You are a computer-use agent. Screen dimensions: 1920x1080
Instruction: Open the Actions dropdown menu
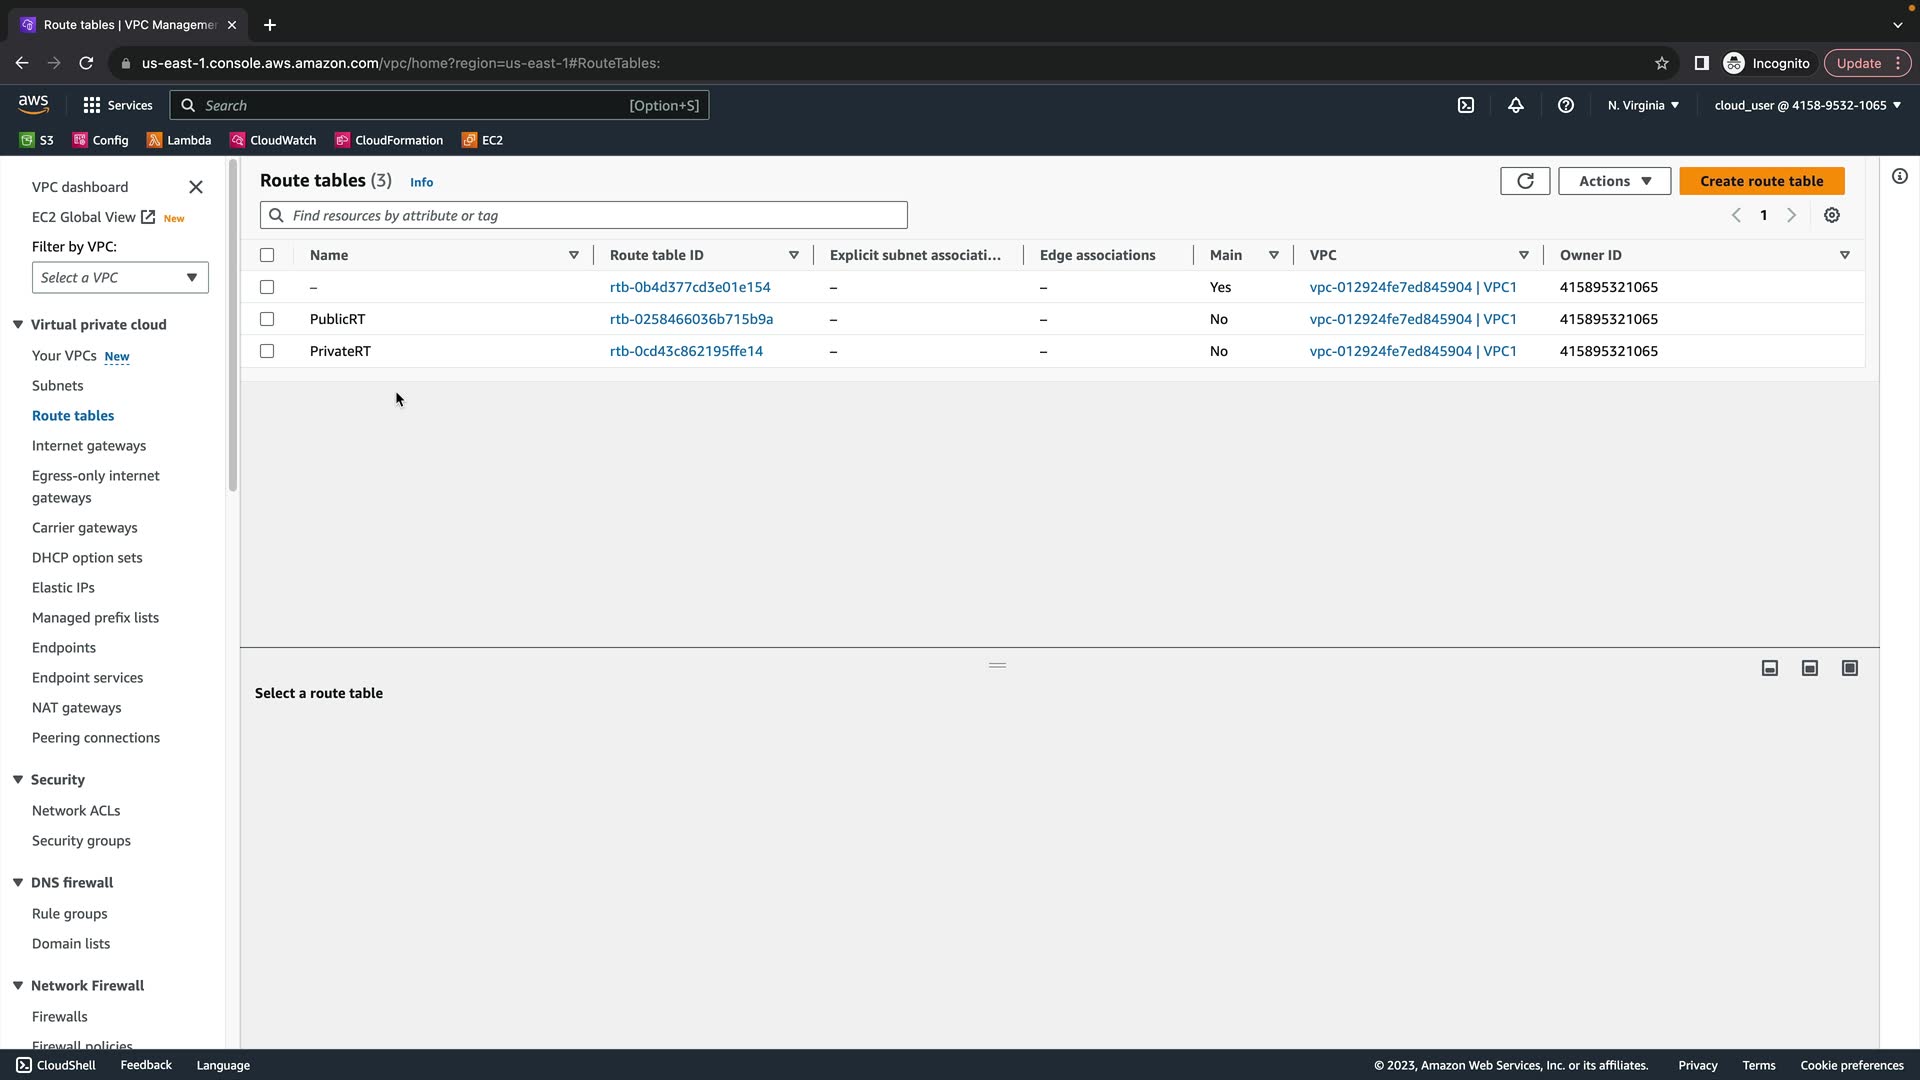point(1614,181)
